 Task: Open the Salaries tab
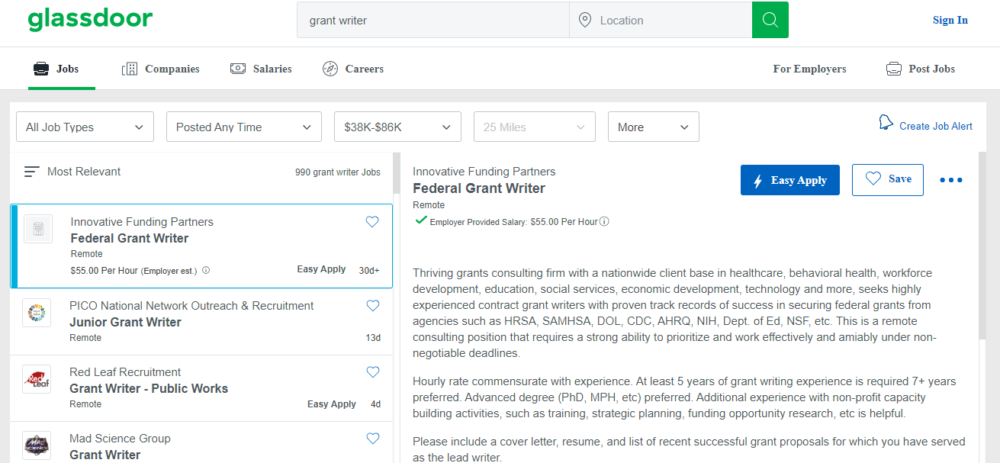pyautogui.click(x=261, y=69)
